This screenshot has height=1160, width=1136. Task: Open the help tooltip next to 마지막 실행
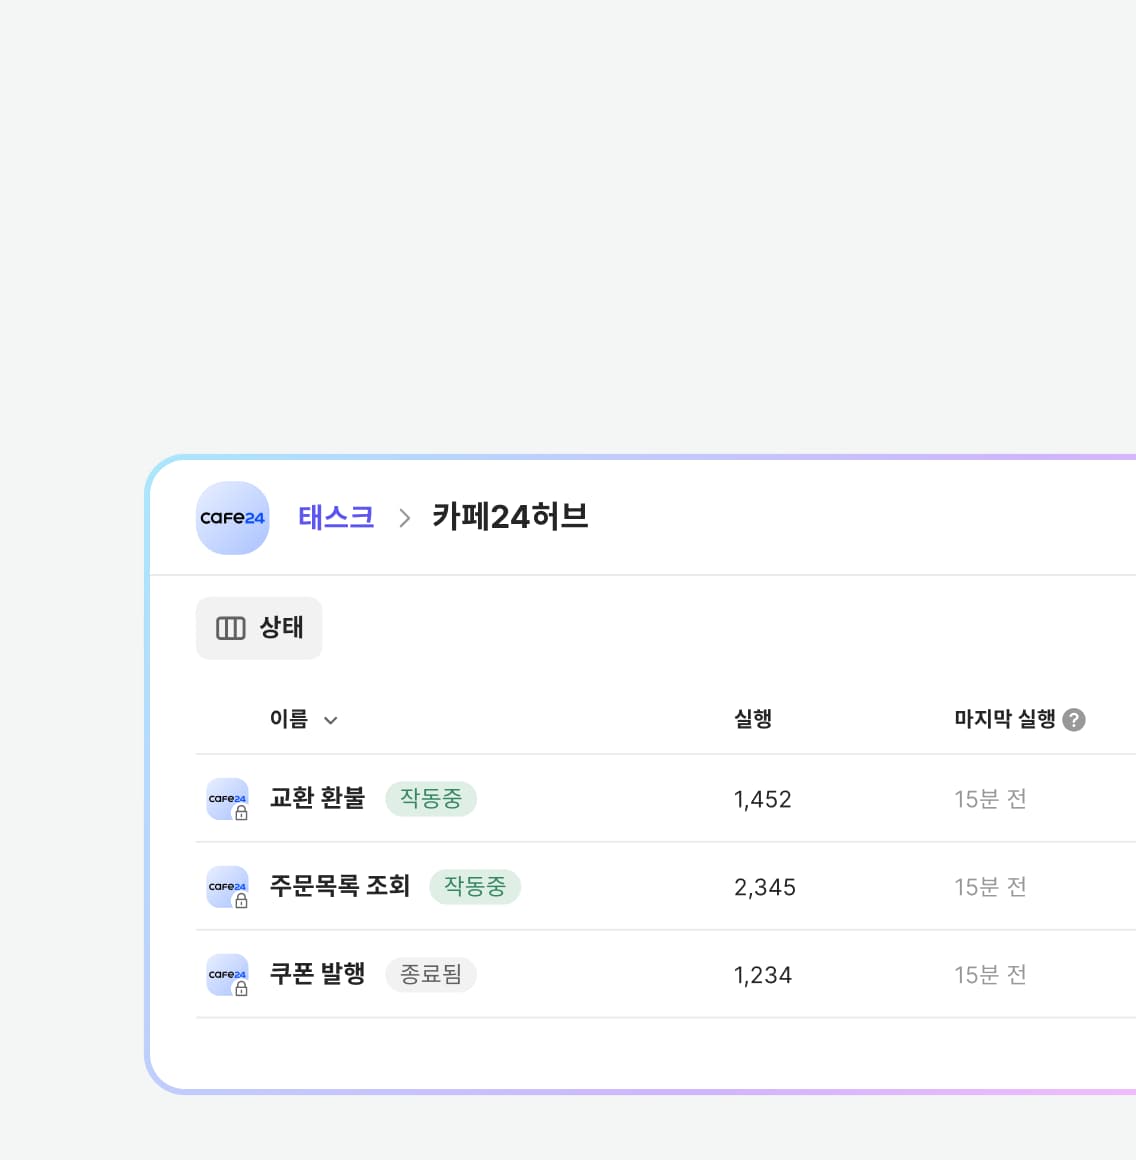(1074, 719)
